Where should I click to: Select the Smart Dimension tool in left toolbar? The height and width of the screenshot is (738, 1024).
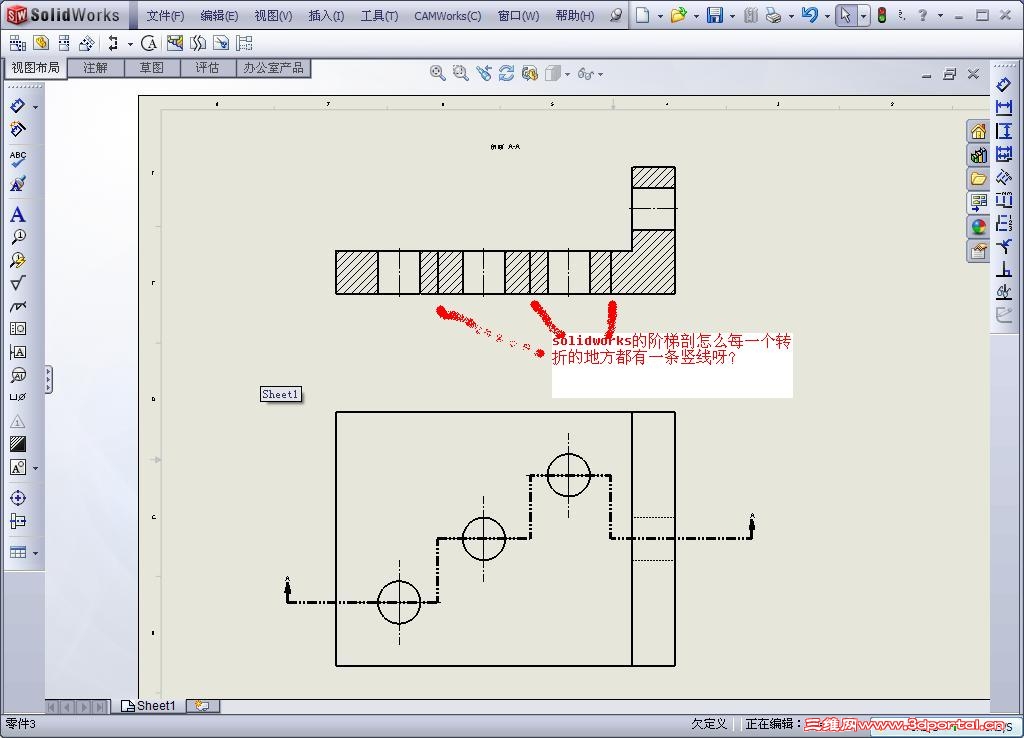[x=18, y=106]
